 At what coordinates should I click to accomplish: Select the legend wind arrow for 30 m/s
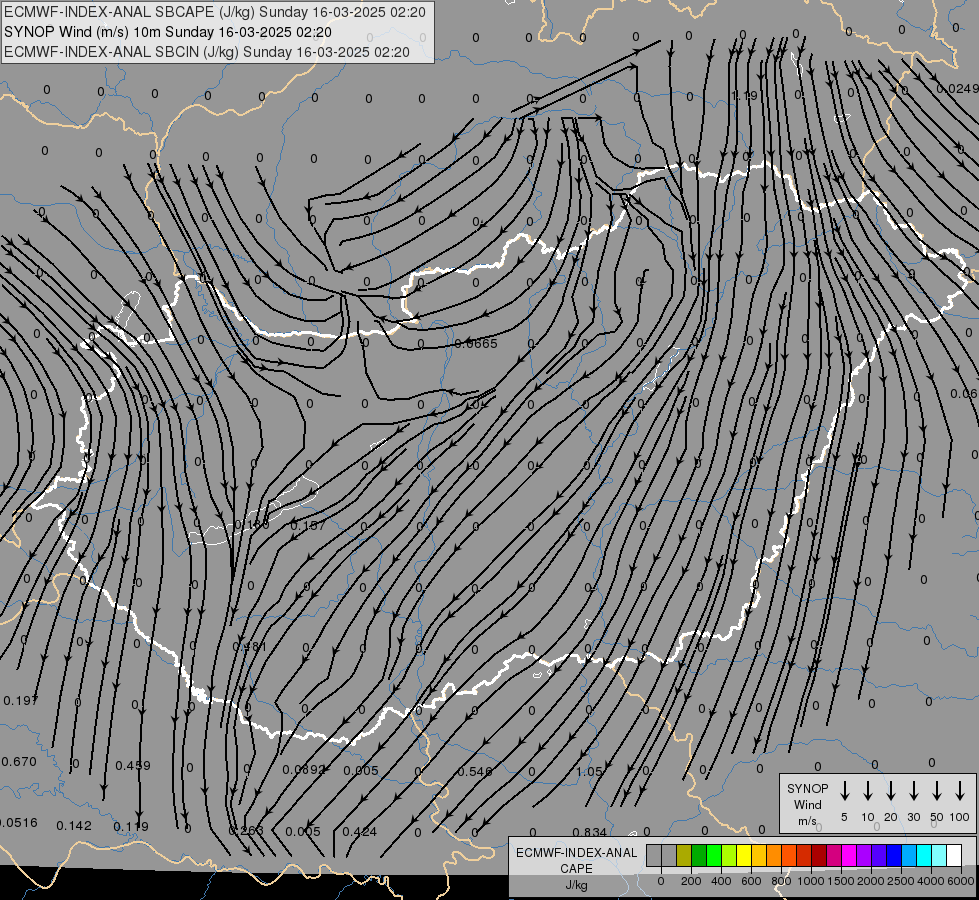point(913,791)
